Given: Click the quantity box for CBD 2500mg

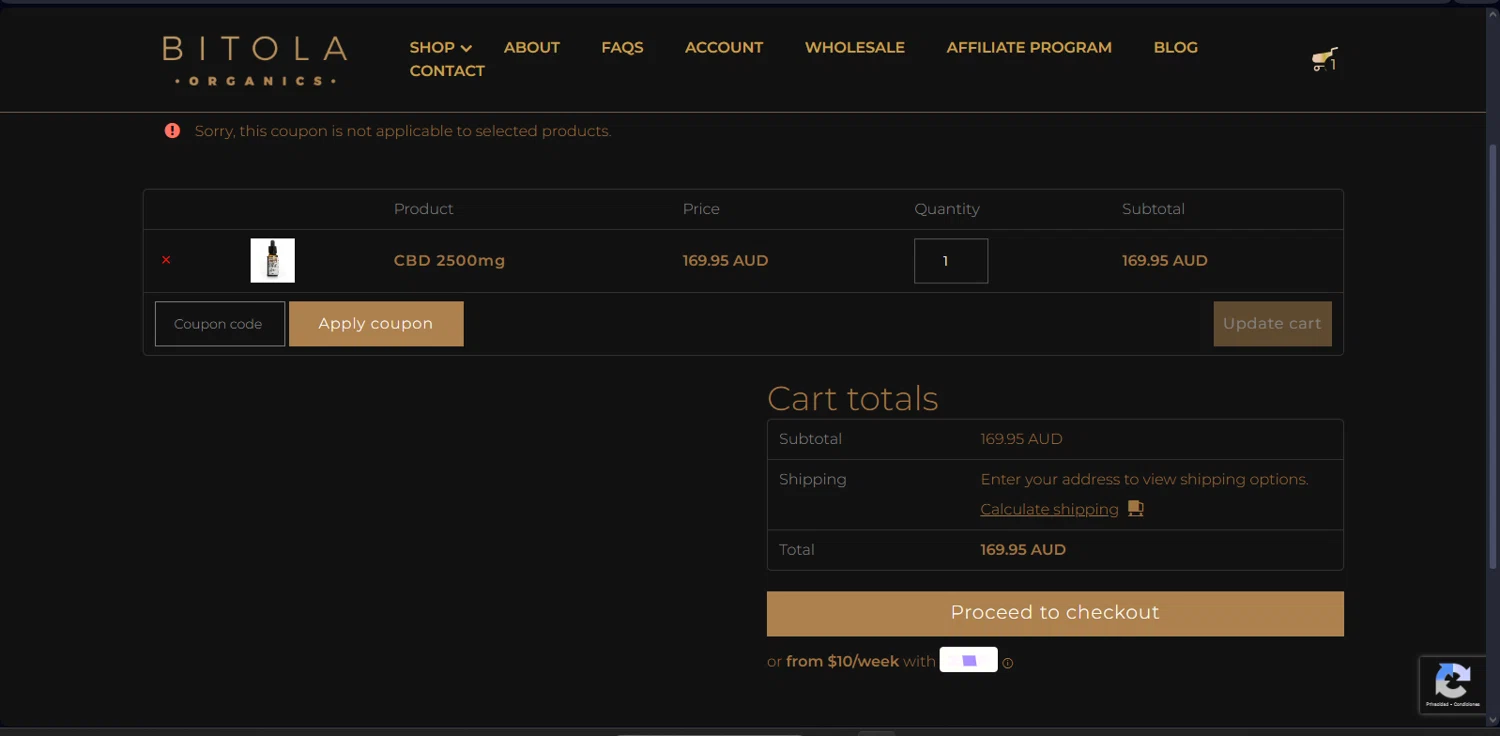Looking at the screenshot, I should [x=951, y=261].
